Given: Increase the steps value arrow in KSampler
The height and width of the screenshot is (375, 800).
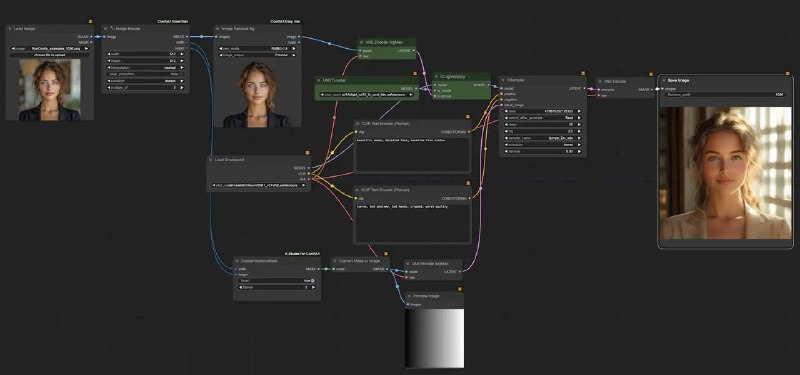Looking at the screenshot, I should pos(579,124).
